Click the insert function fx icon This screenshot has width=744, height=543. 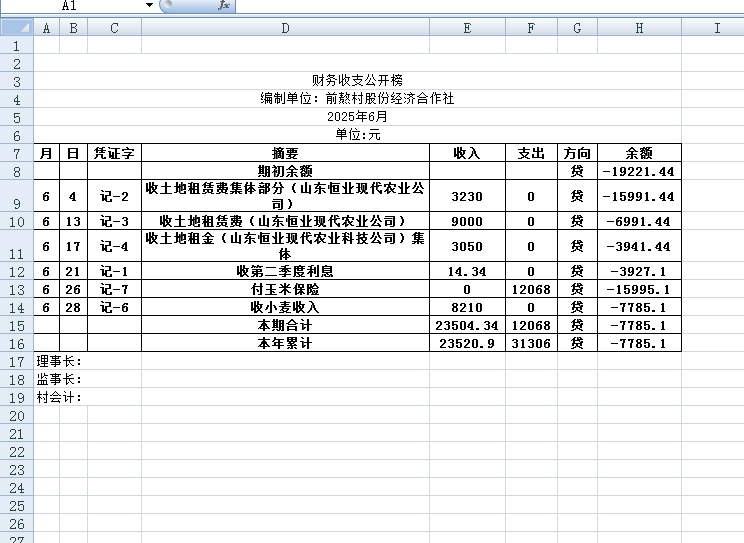224,6
